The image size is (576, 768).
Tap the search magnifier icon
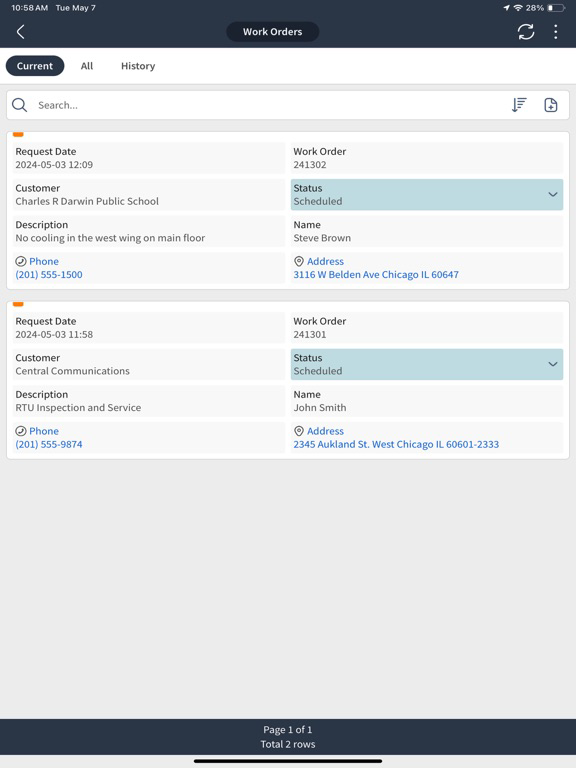(x=20, y=105)
